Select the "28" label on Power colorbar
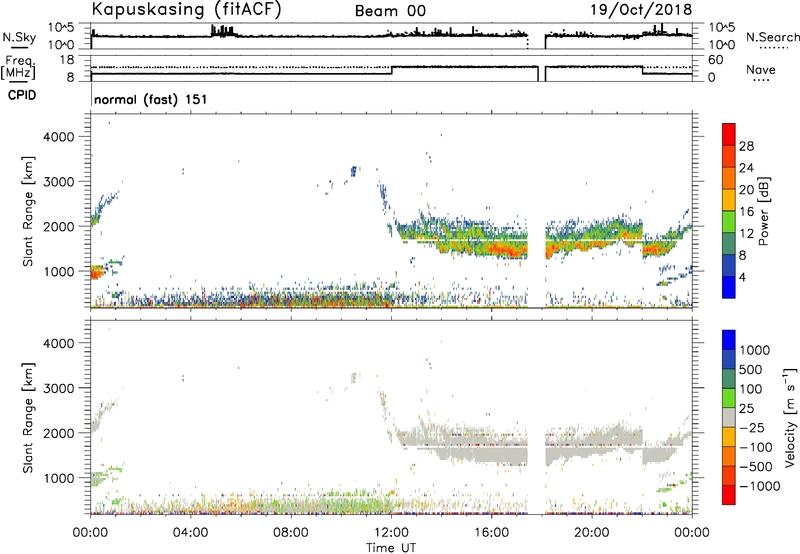Viewport: 800px width, 554px height. coord(746,146)
